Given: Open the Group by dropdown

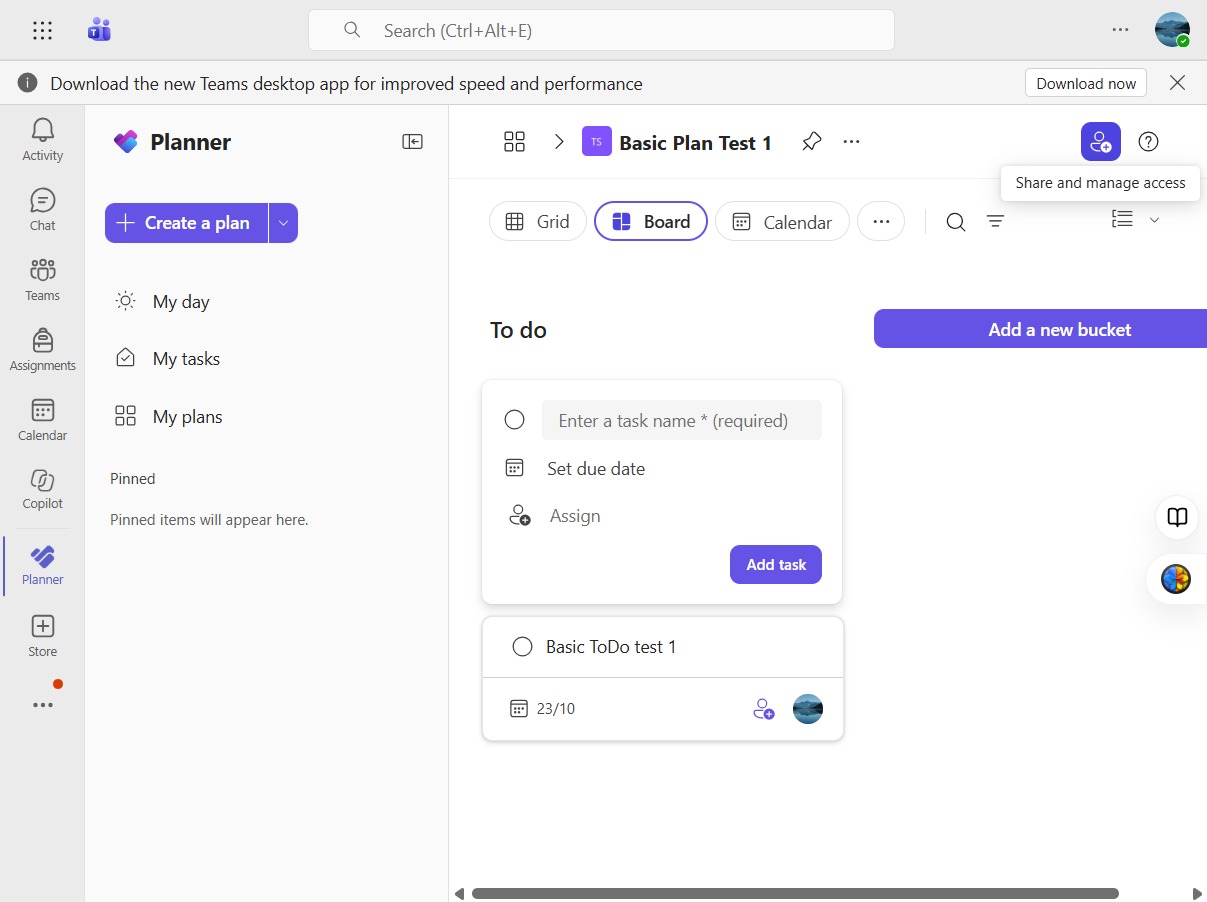Looking at the screenshot, I should 1135,220.
